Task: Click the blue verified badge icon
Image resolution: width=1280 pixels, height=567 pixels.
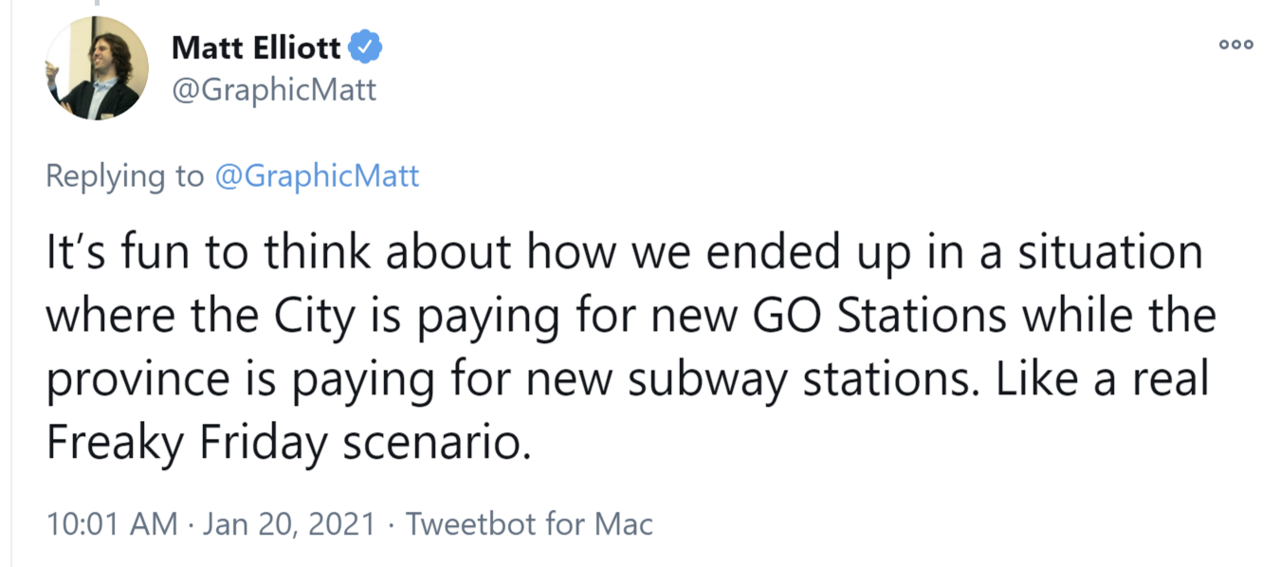Action: [364, 45]
